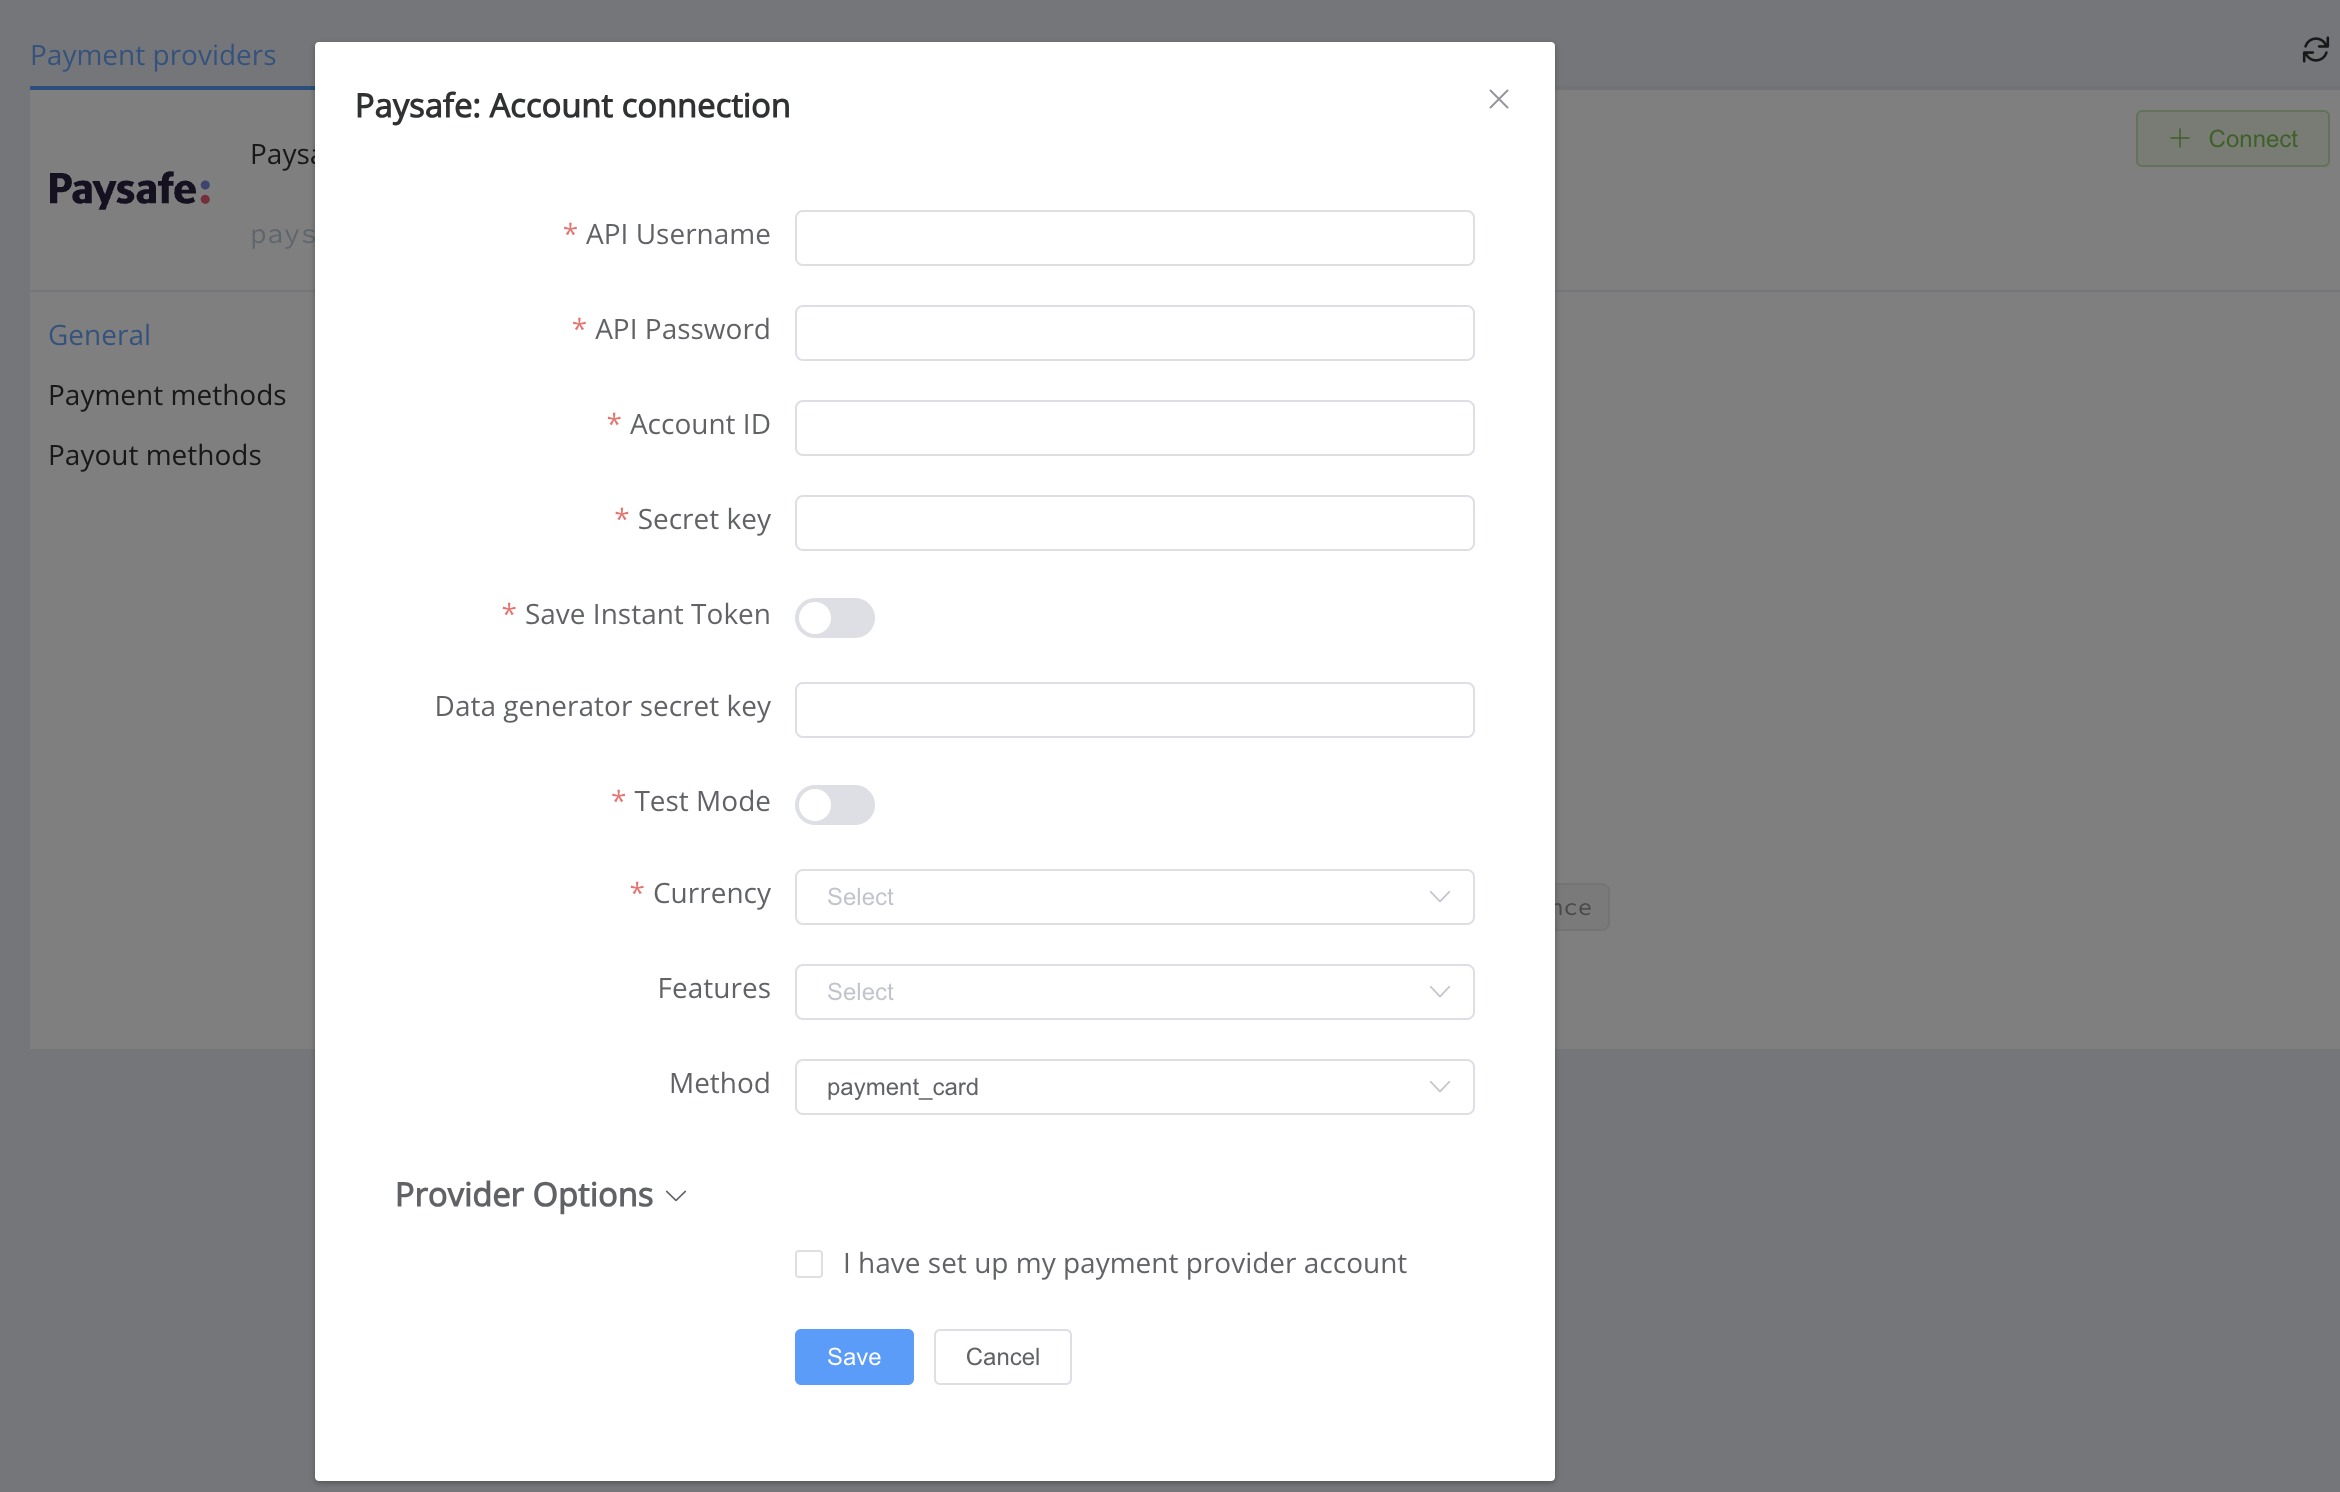Click the Secret key input field

(1136, 522)
